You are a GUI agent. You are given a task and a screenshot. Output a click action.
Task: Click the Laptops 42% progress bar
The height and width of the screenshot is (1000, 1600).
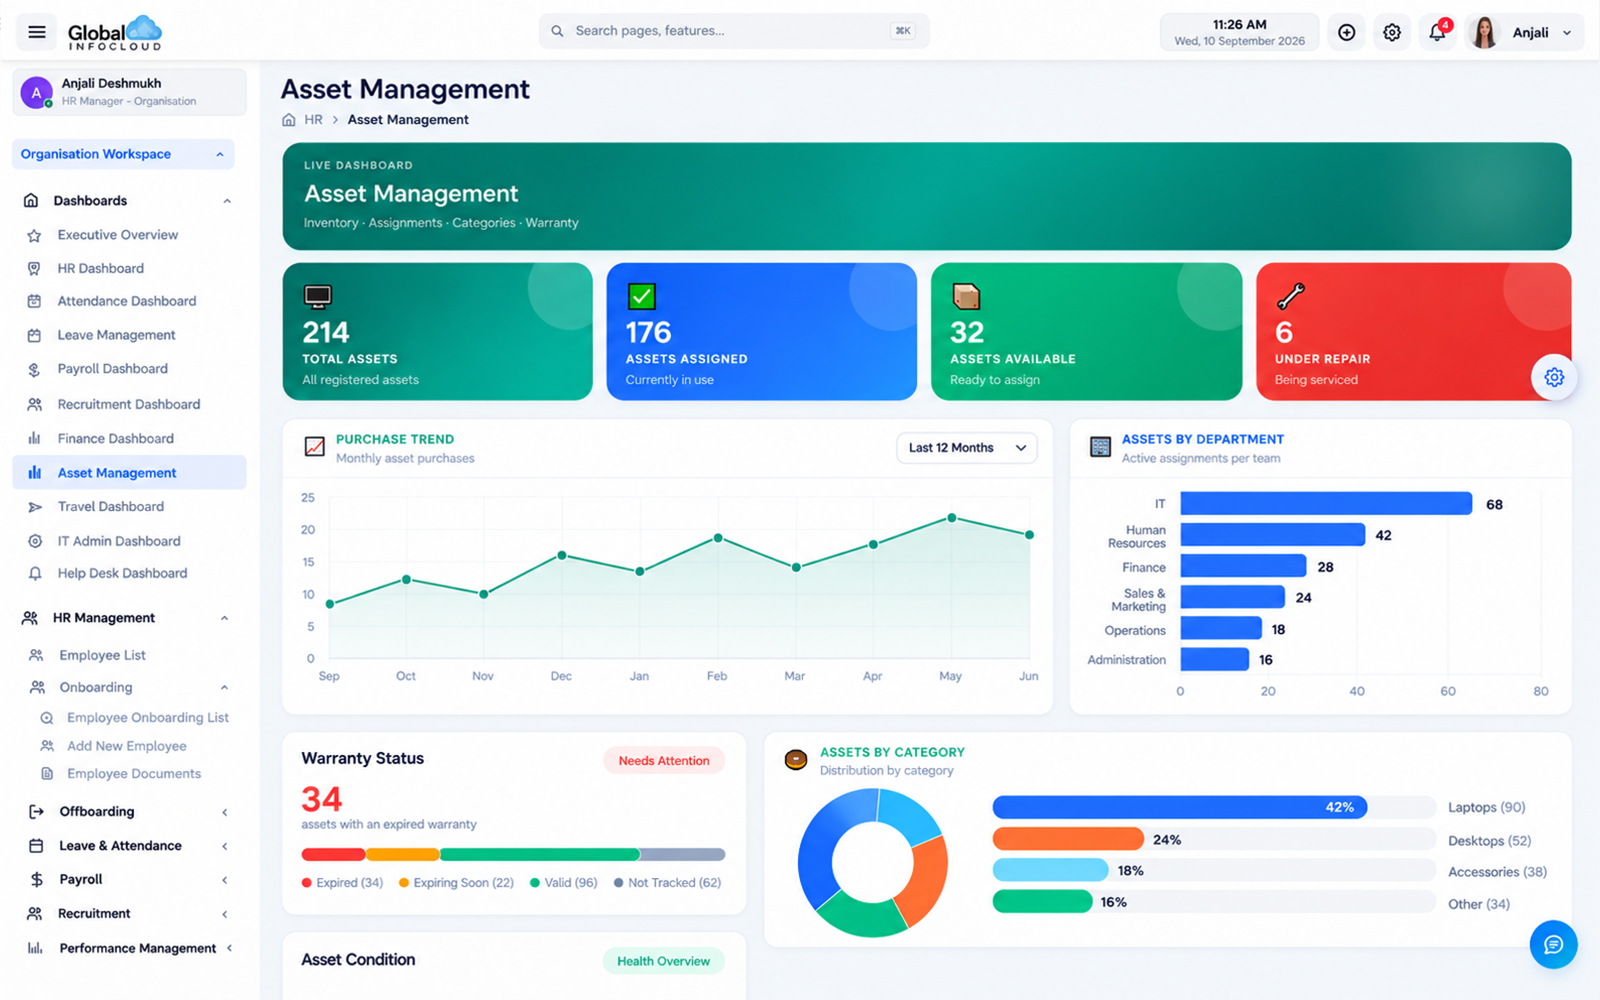(1180, 807)
